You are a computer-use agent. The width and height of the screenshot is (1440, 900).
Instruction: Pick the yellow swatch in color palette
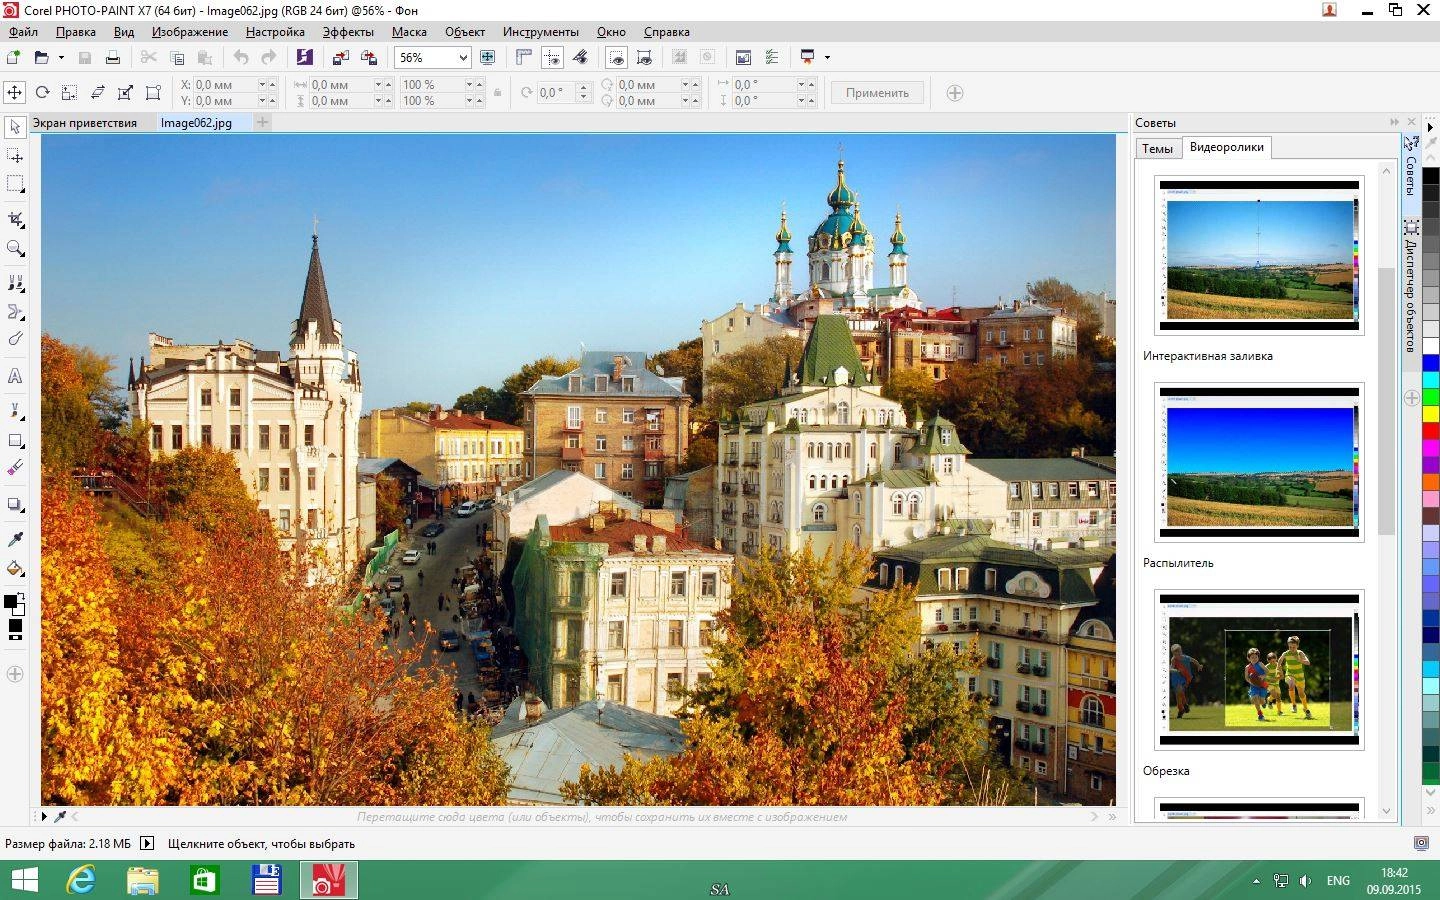coord(1431,415)
